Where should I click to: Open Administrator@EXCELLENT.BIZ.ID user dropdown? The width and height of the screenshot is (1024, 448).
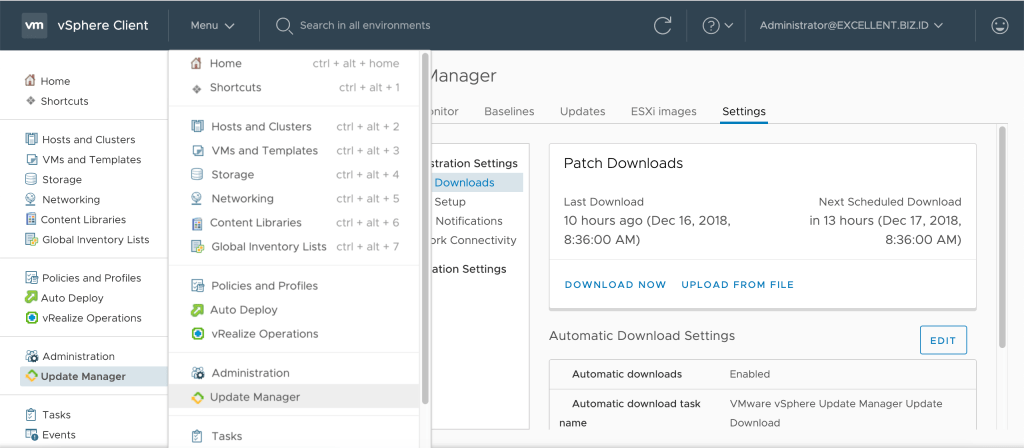click(x=851, y=25)
